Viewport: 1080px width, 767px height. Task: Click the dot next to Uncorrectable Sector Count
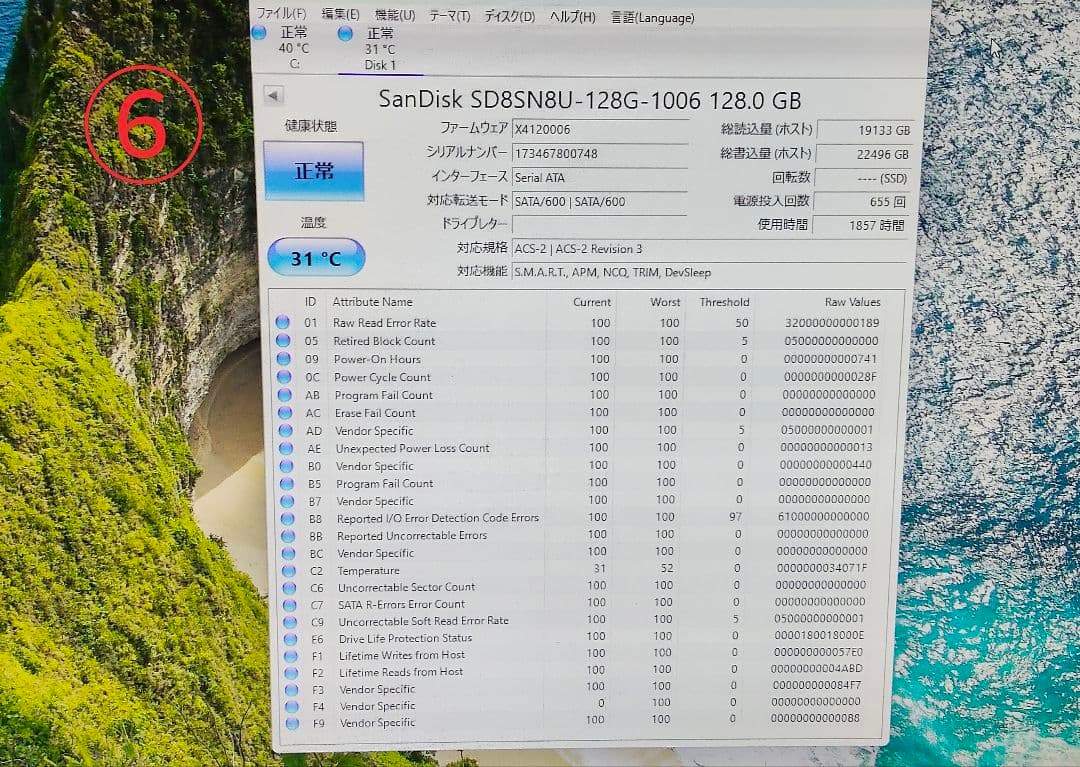(289, 588)
